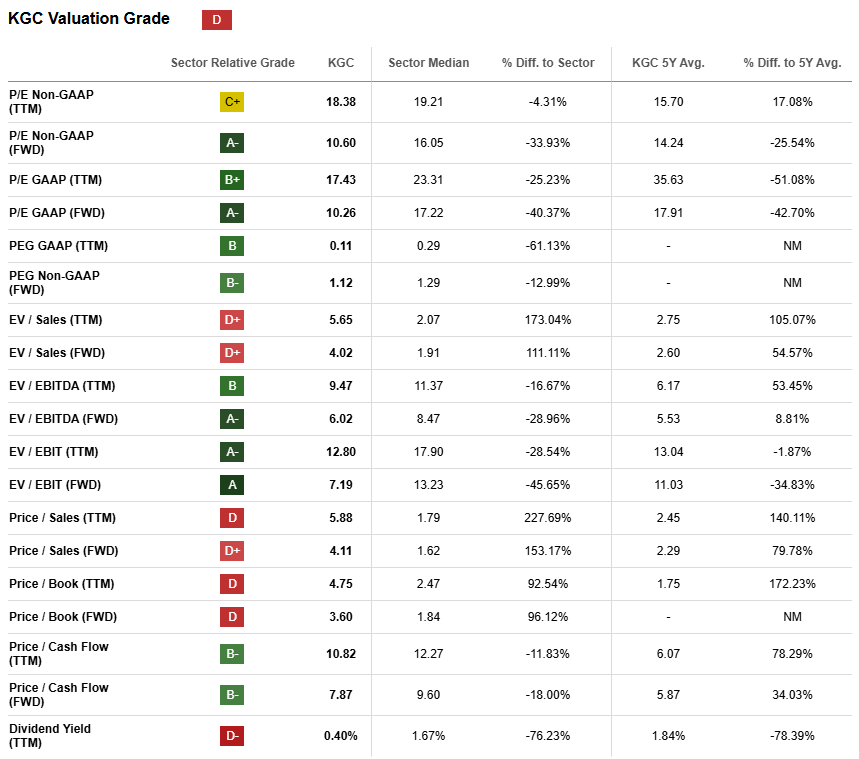
Task: Click the D+ grade badge for EV / Sales (TTM)
Action: coord(232,319)
